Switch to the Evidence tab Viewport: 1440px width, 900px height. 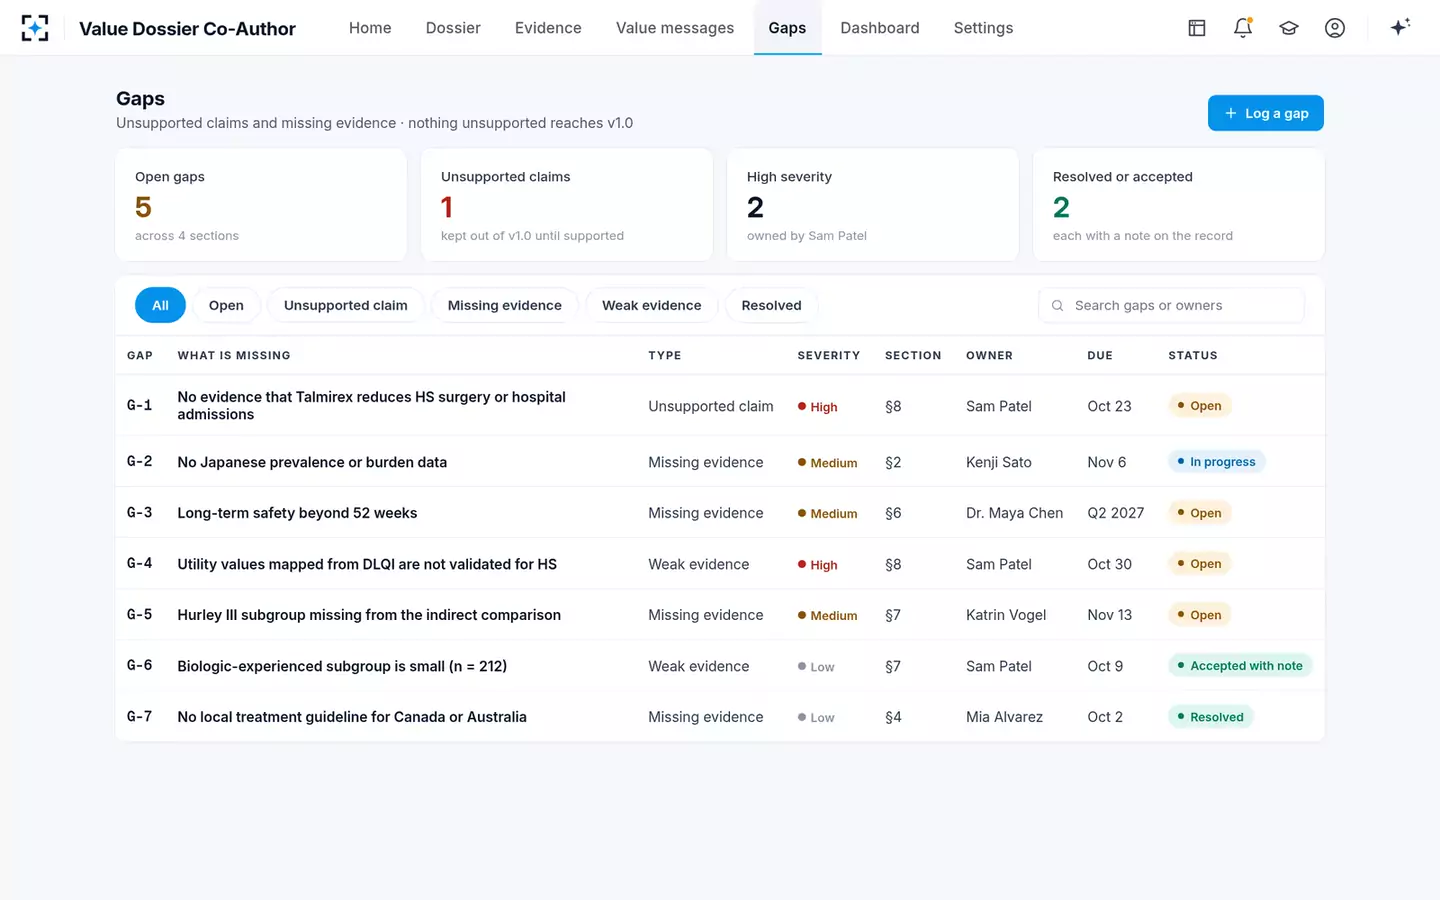[548, 28]
